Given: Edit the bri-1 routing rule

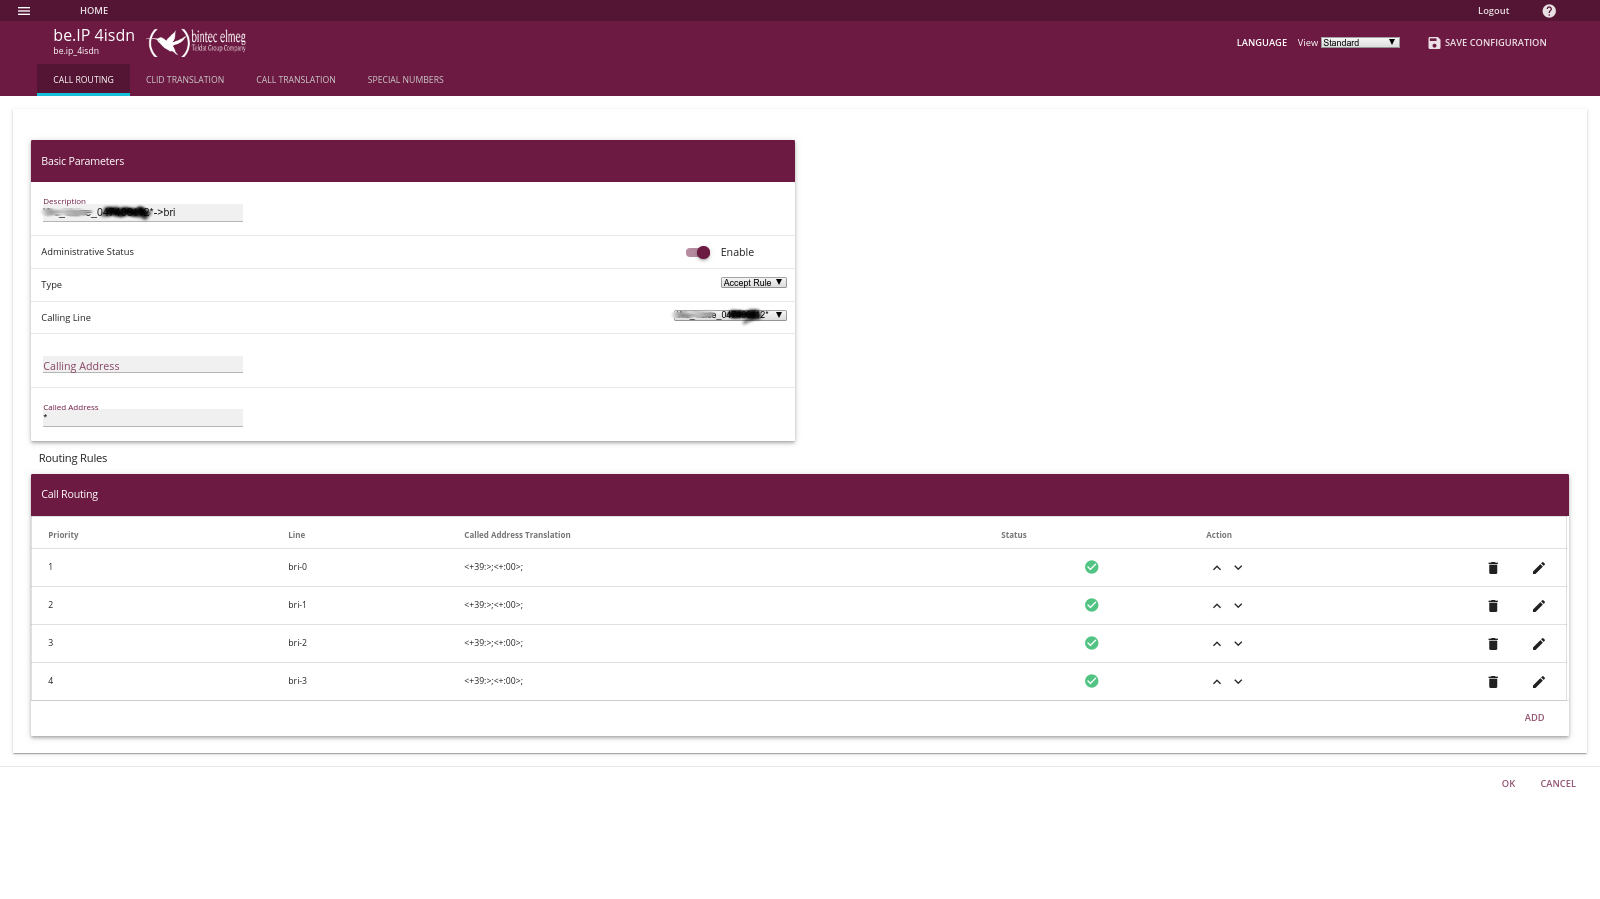Looking at the screenshot, I should (x=1539, y=606).
